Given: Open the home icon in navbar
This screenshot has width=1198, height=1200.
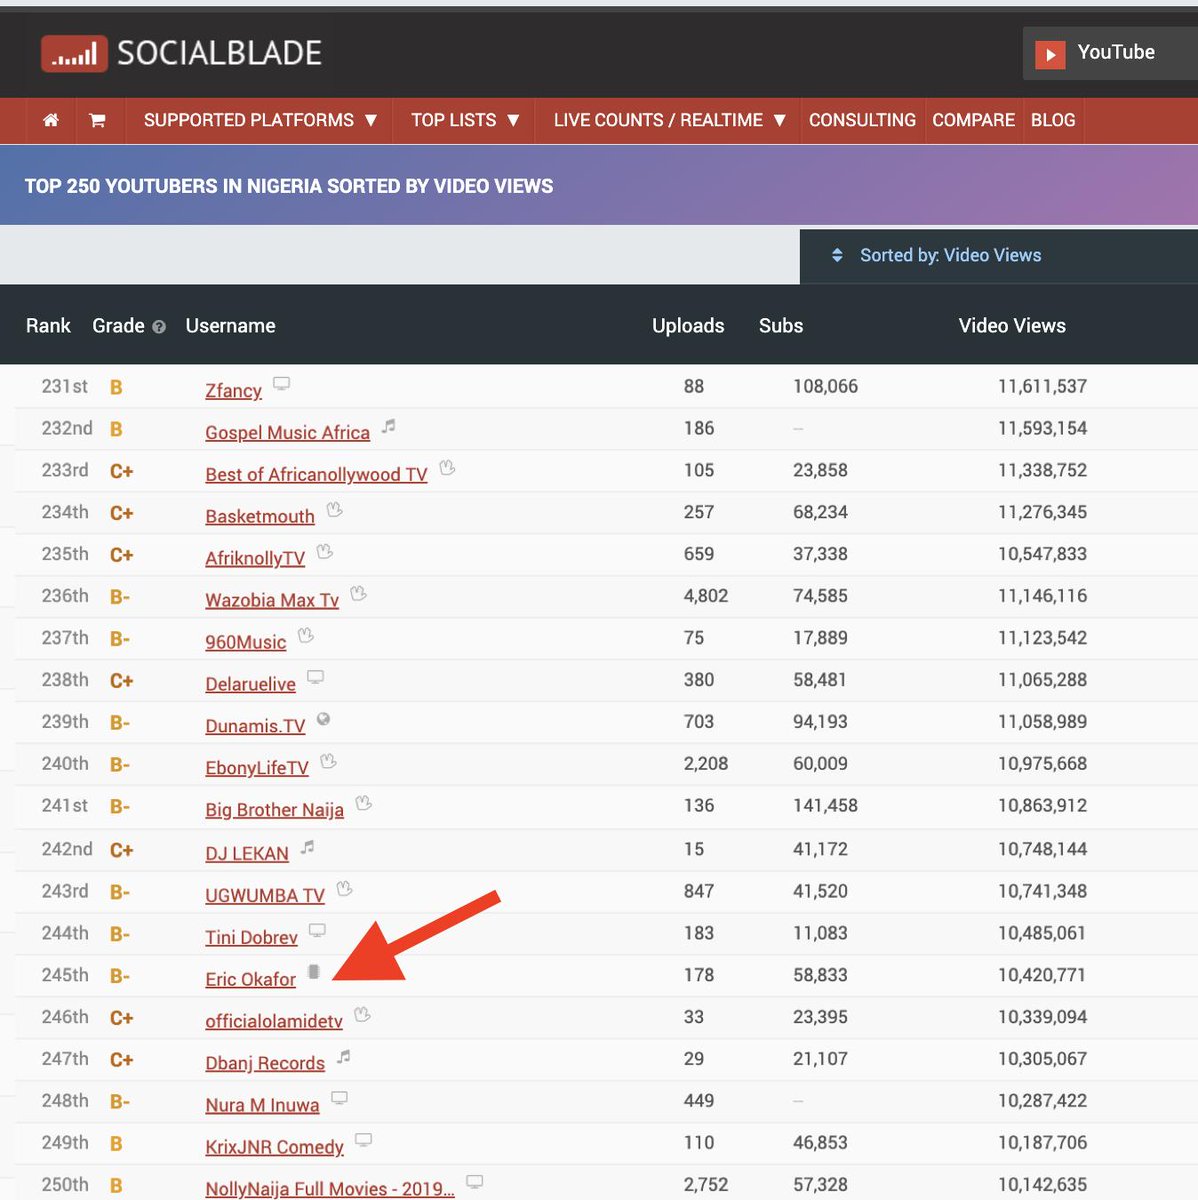Looking at the screenshot, I should tap(51, 120).
